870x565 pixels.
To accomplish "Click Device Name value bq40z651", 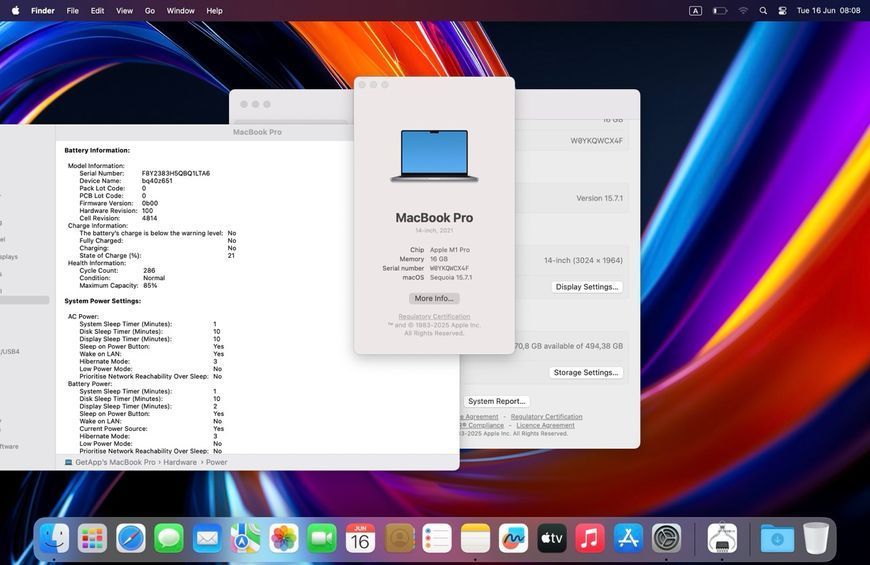I will pos(157,180).
